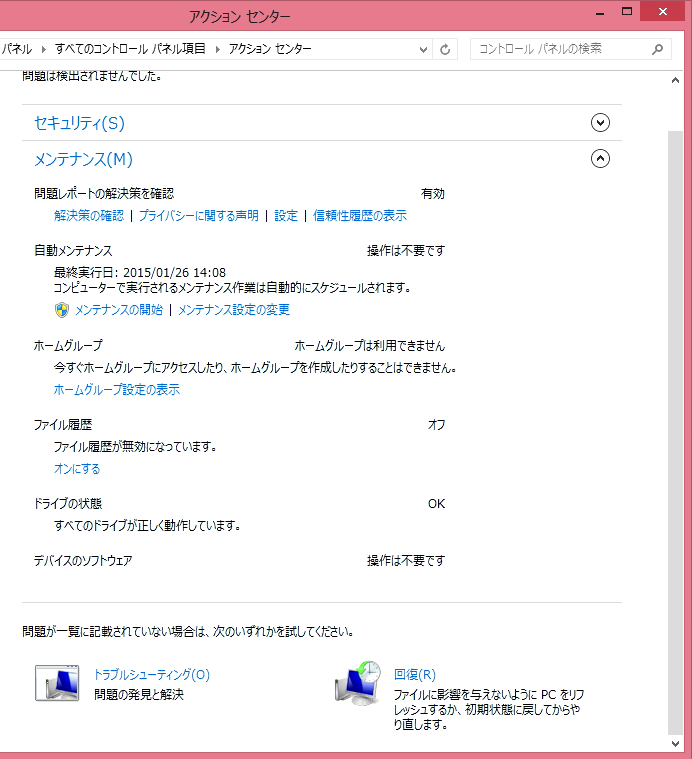Click the メンテナンス(M) heading
This screenshot has height=759, width=692.
(83, 159)
